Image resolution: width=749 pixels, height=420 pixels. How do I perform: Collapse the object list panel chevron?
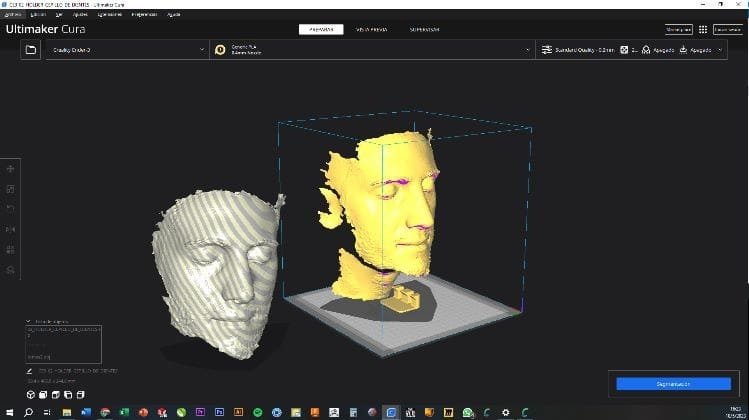[28, 322]
